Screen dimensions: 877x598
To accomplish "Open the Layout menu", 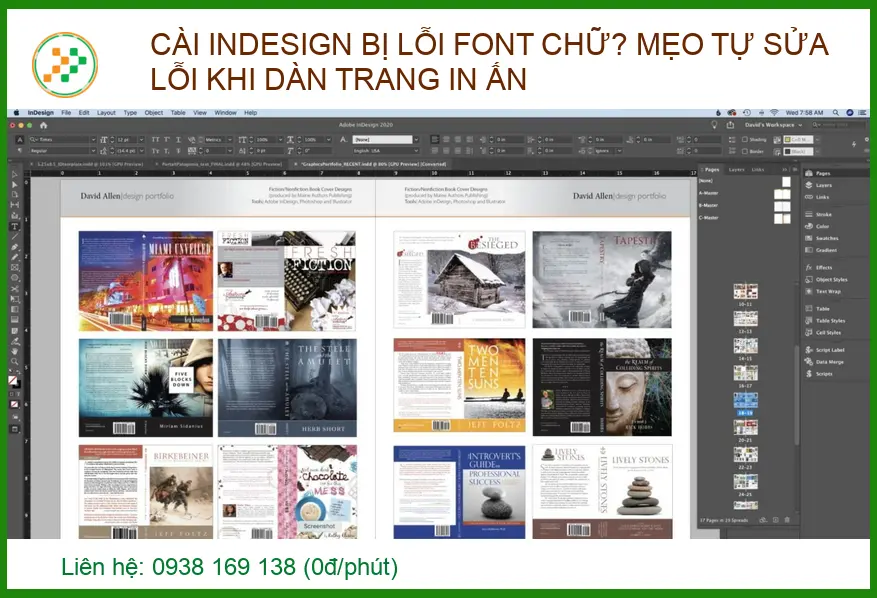I will point(106,112).
